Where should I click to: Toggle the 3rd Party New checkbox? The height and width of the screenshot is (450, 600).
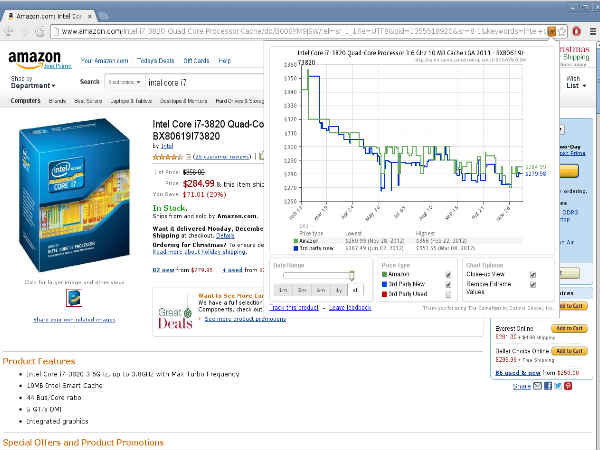click(448, 285)
